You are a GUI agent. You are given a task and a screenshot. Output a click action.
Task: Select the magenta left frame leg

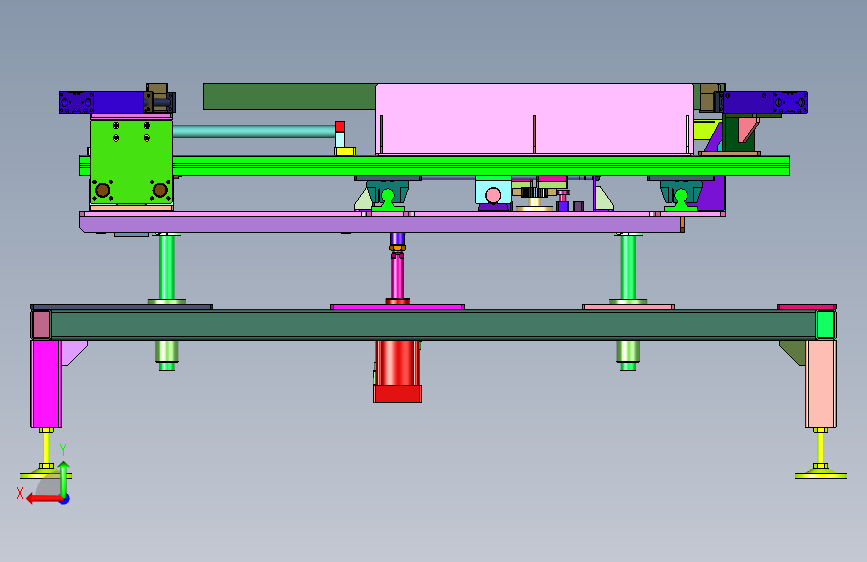pyautogui.click(x=46, y=384)
